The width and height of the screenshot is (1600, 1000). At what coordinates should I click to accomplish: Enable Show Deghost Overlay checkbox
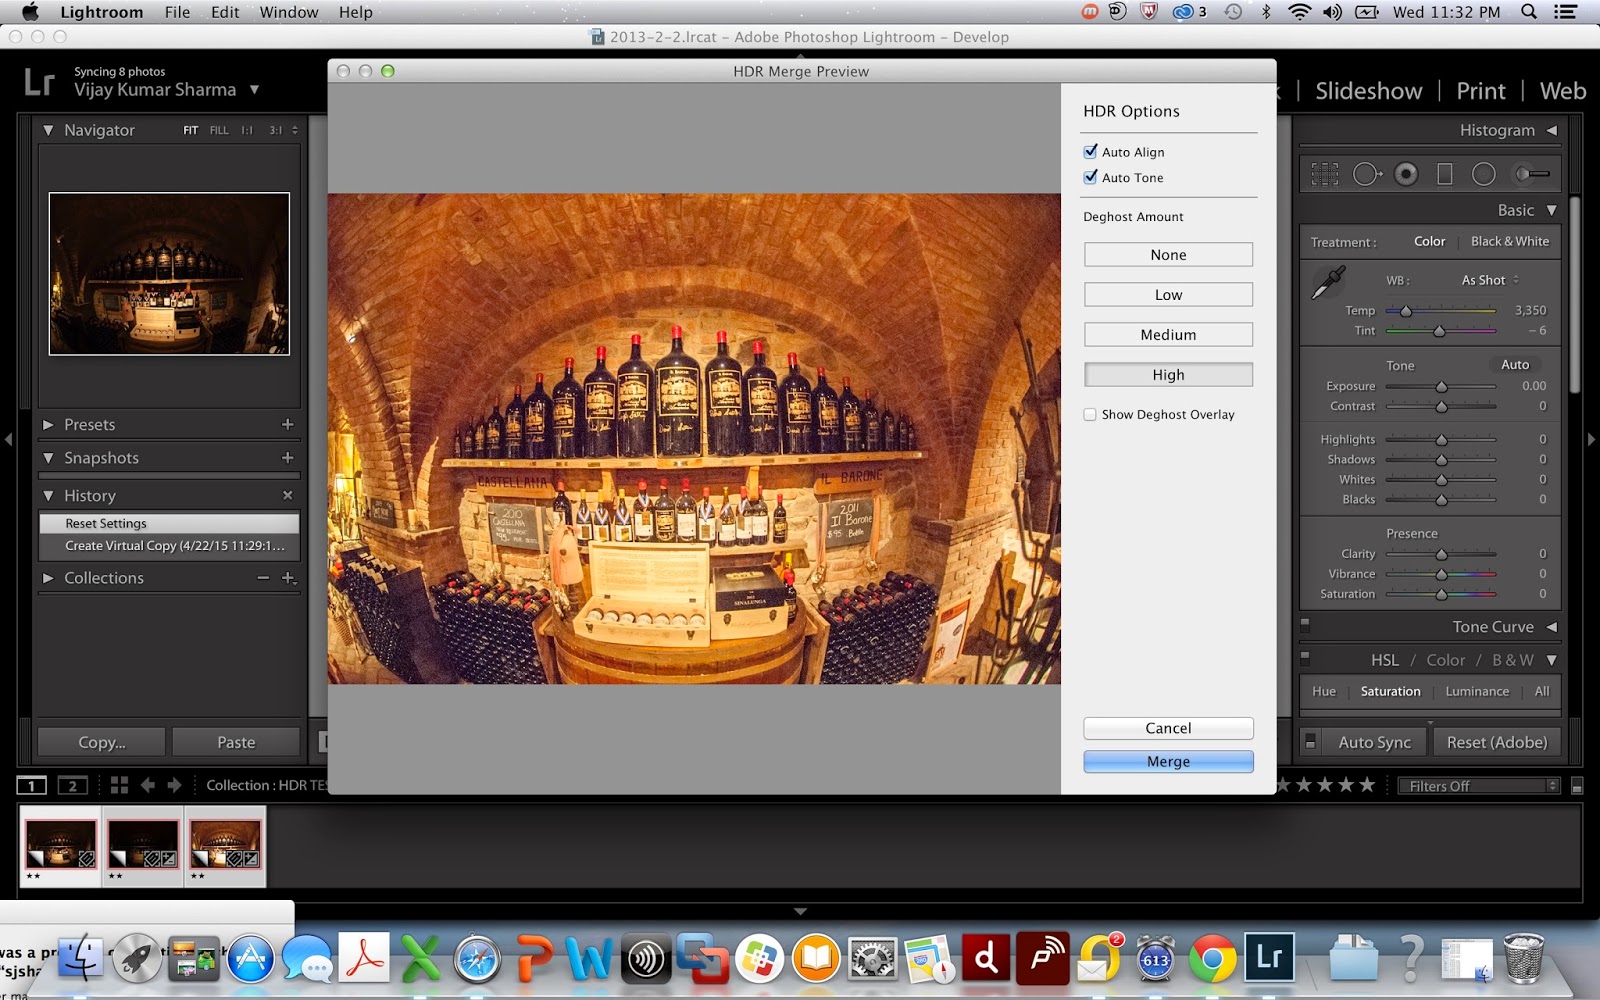(1090, 414)
